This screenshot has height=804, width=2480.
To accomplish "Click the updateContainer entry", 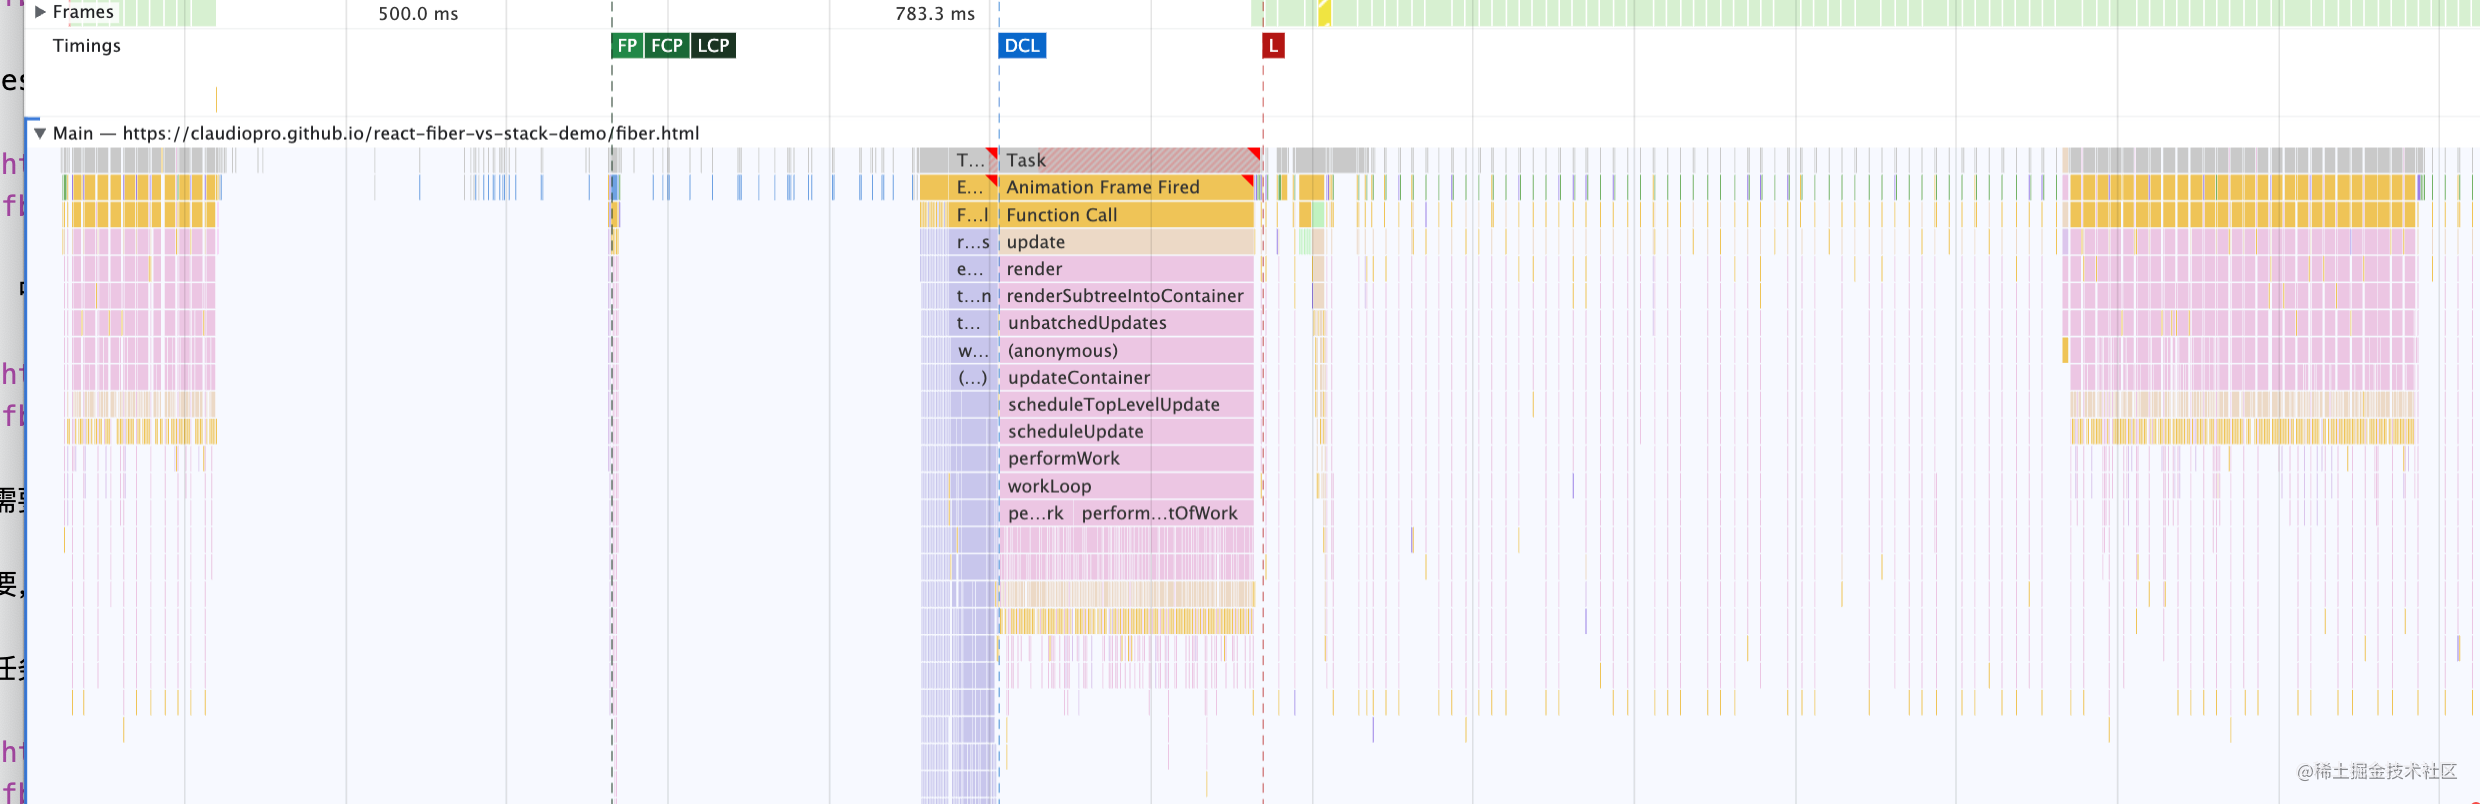I will pyautogui.click(x=1127, y=378).
